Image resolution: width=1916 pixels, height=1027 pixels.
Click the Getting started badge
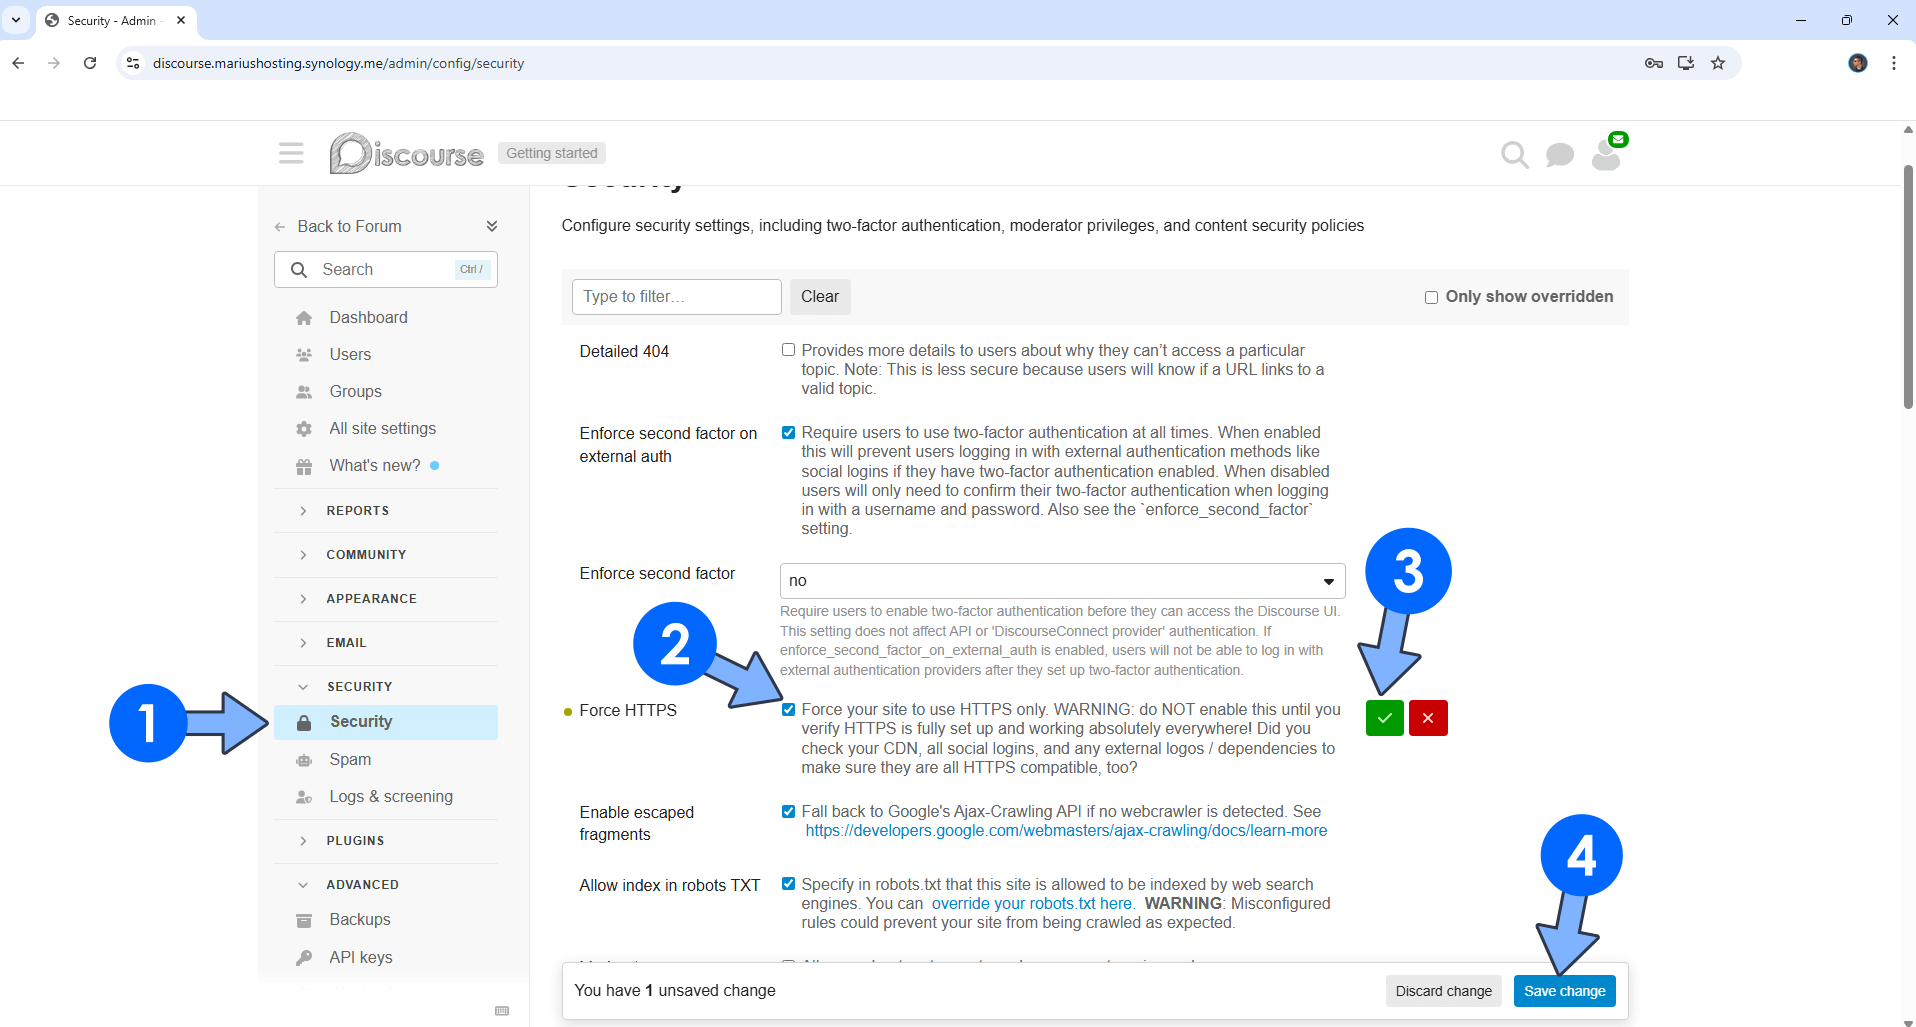[552, 153]
